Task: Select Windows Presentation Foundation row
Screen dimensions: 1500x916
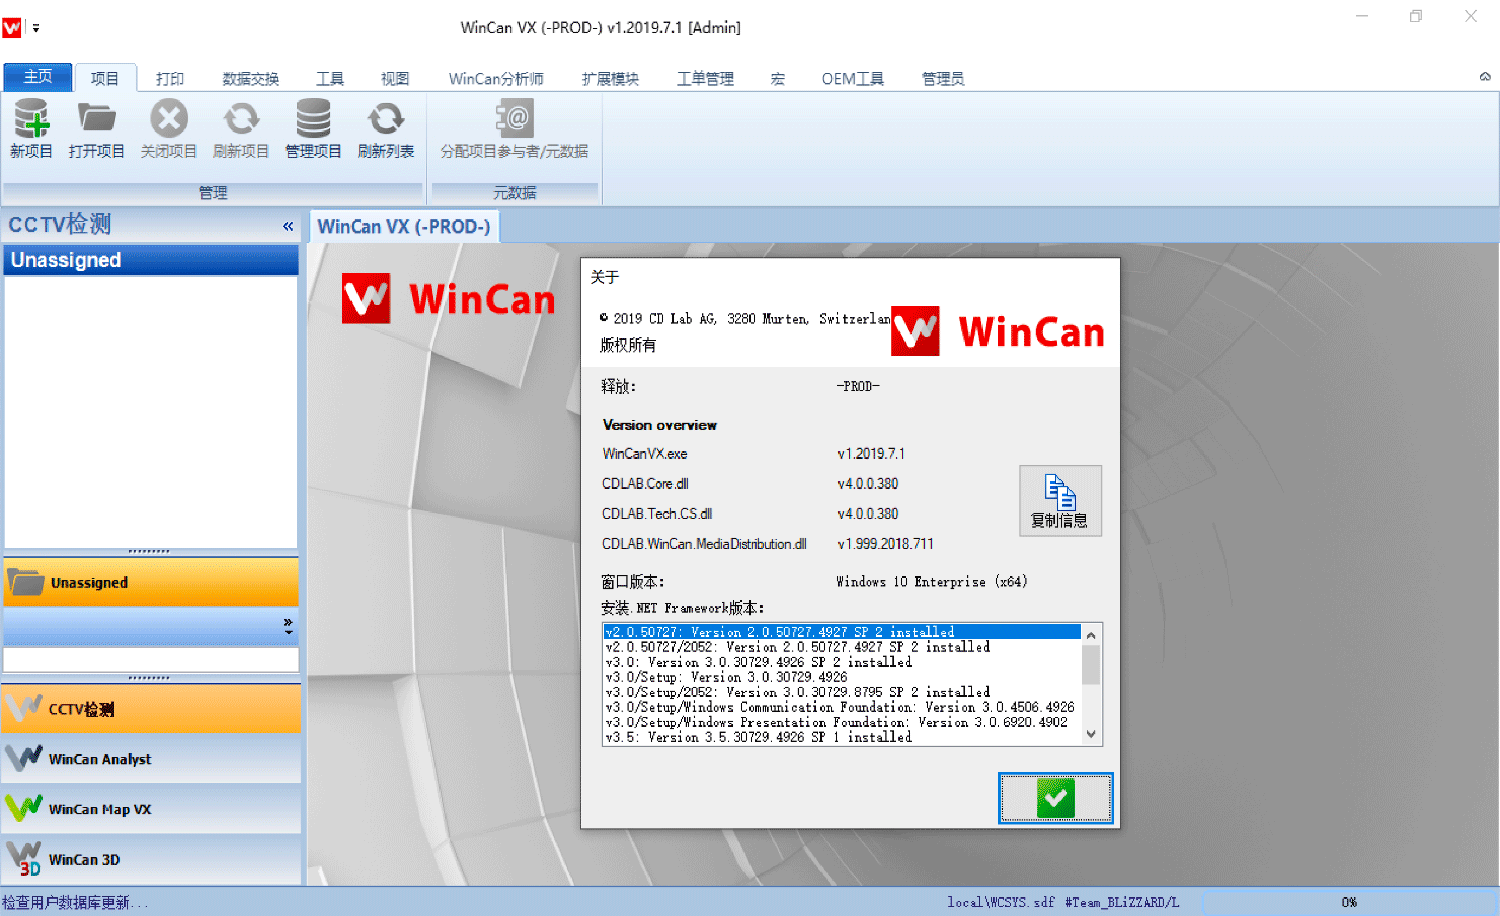Action: pos(842,722)
